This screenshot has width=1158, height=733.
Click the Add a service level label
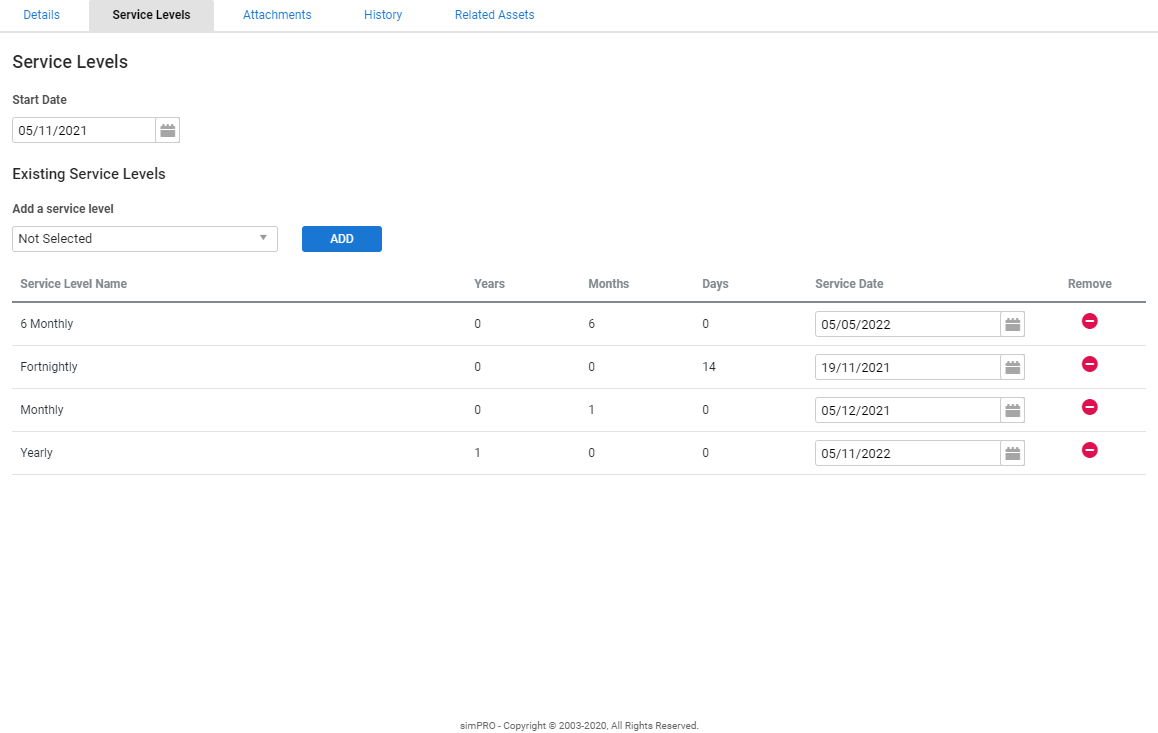tap(63, 209)
